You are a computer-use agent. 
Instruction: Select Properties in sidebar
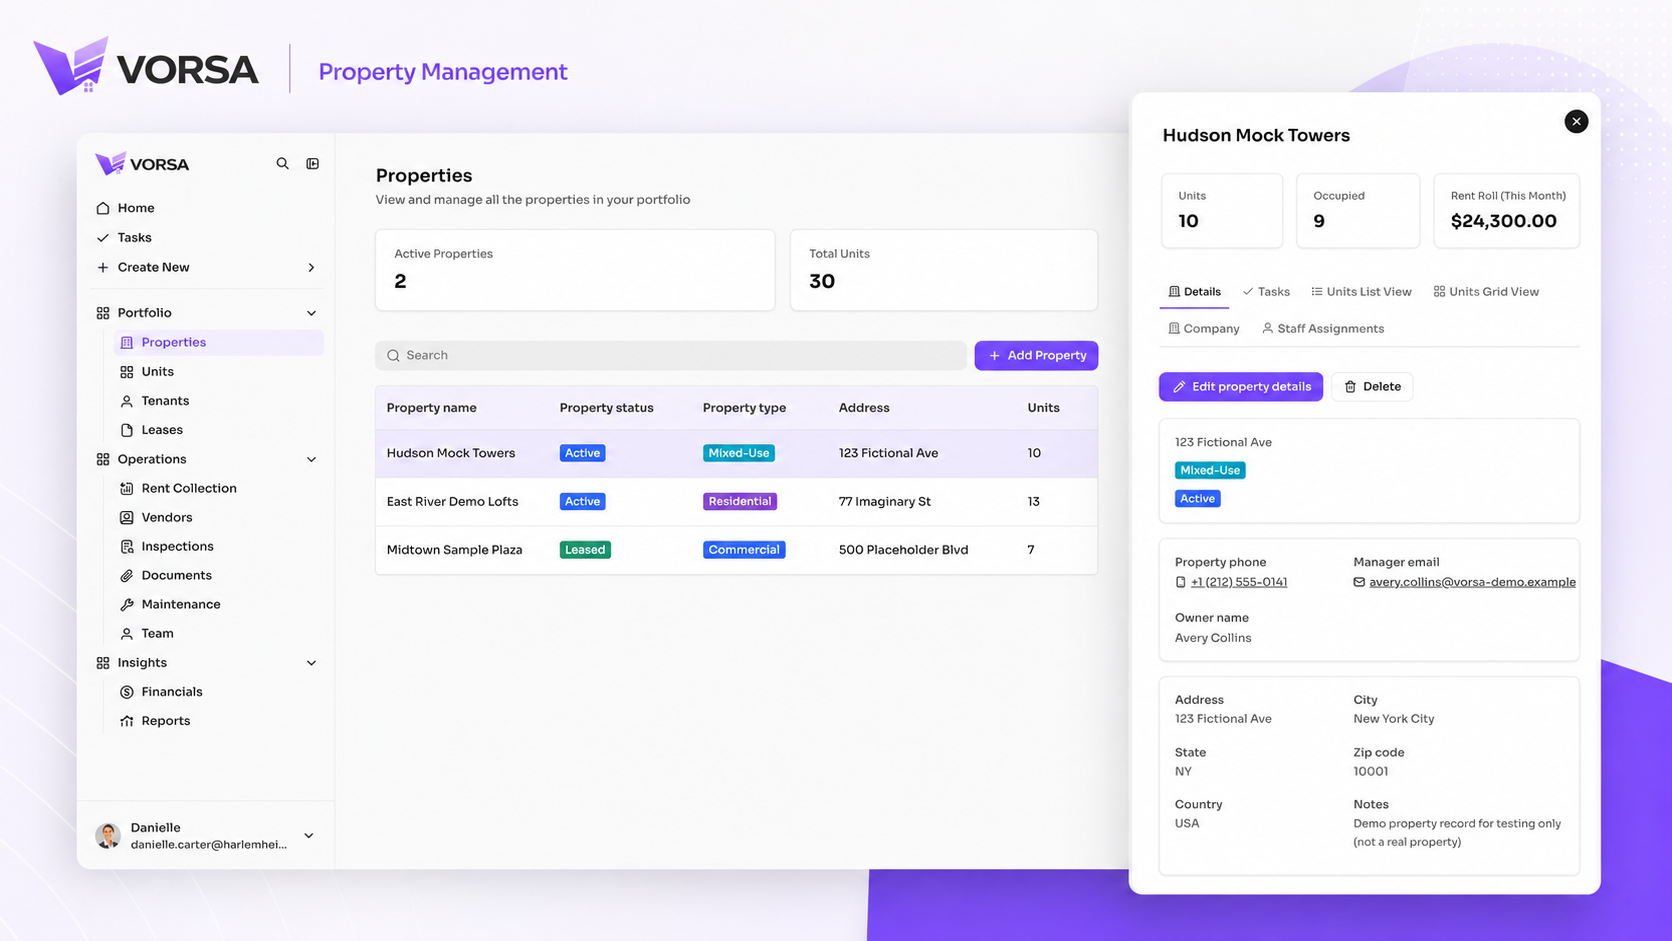point(219,342)
